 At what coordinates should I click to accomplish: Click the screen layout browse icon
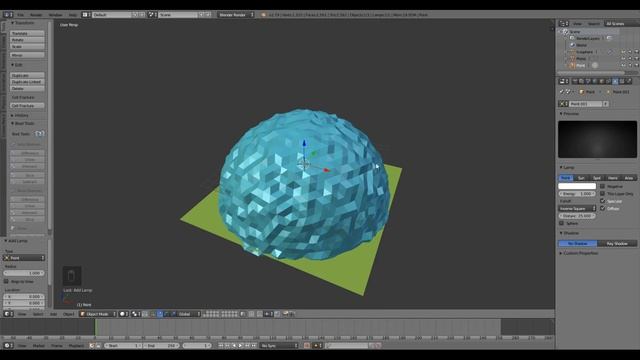click(x=85, y=15)
